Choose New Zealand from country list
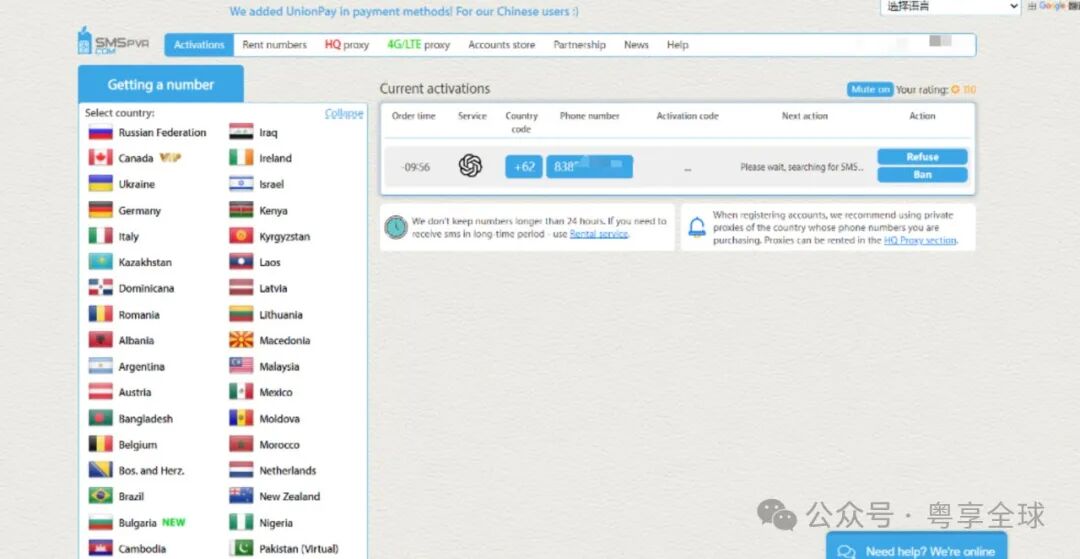The image size is (1080, 559). [290, 496]
